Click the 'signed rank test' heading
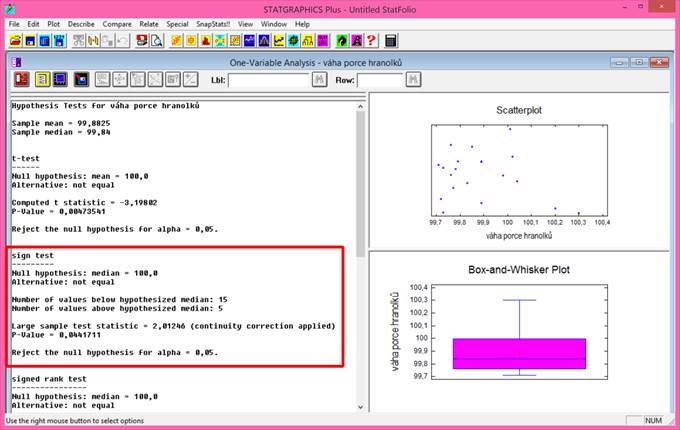Screen dimensions: 680x430 49,379
